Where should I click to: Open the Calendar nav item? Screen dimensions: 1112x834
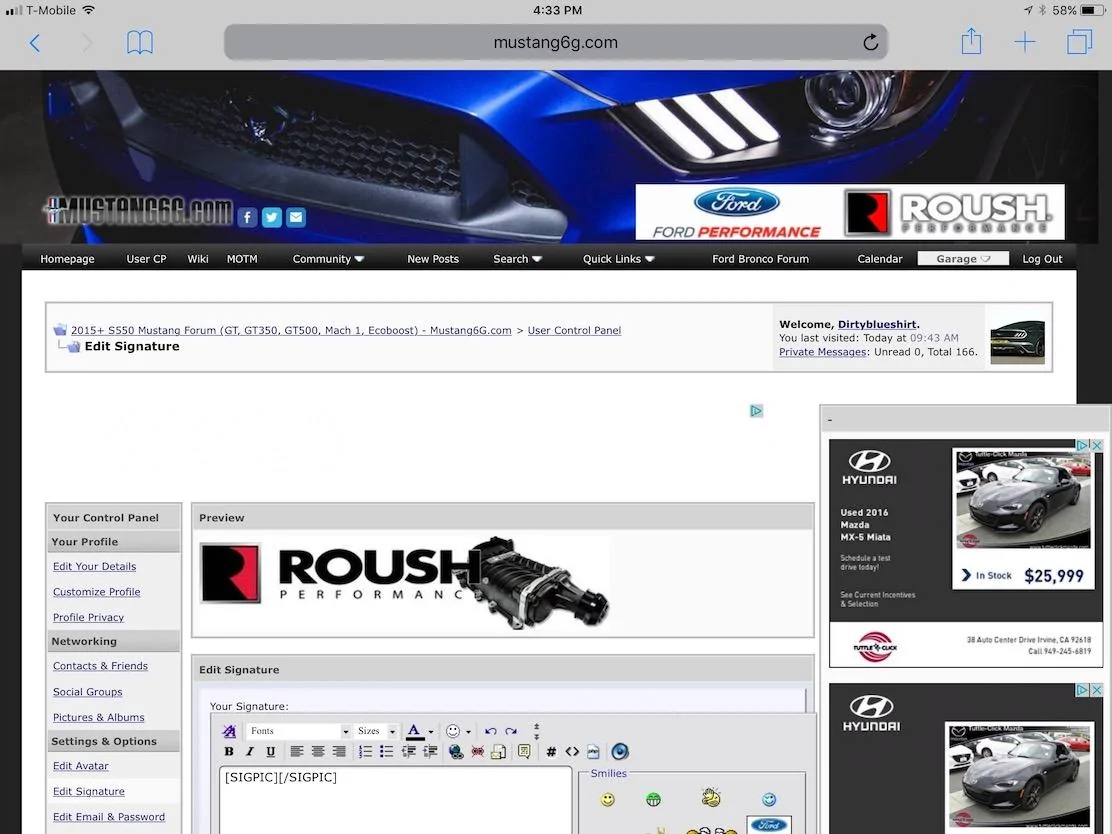click(x=879, y=259)
